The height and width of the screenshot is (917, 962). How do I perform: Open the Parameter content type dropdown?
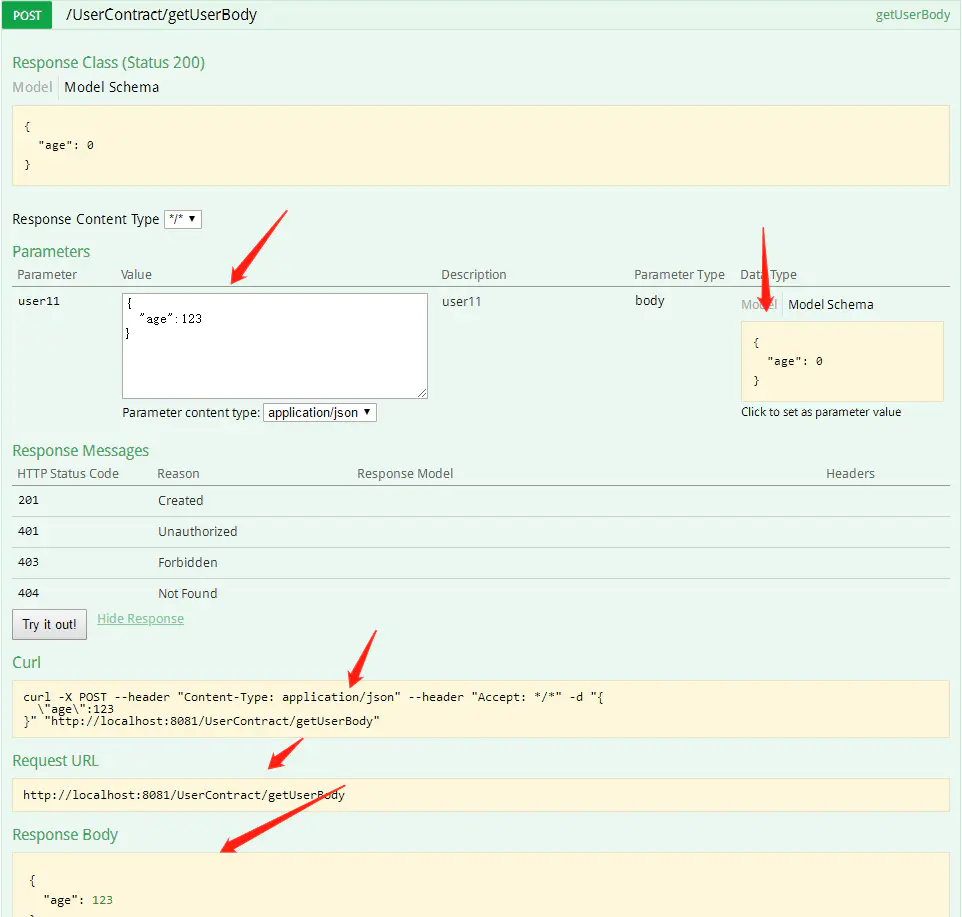pyautogui.click(x=320, y=413)
